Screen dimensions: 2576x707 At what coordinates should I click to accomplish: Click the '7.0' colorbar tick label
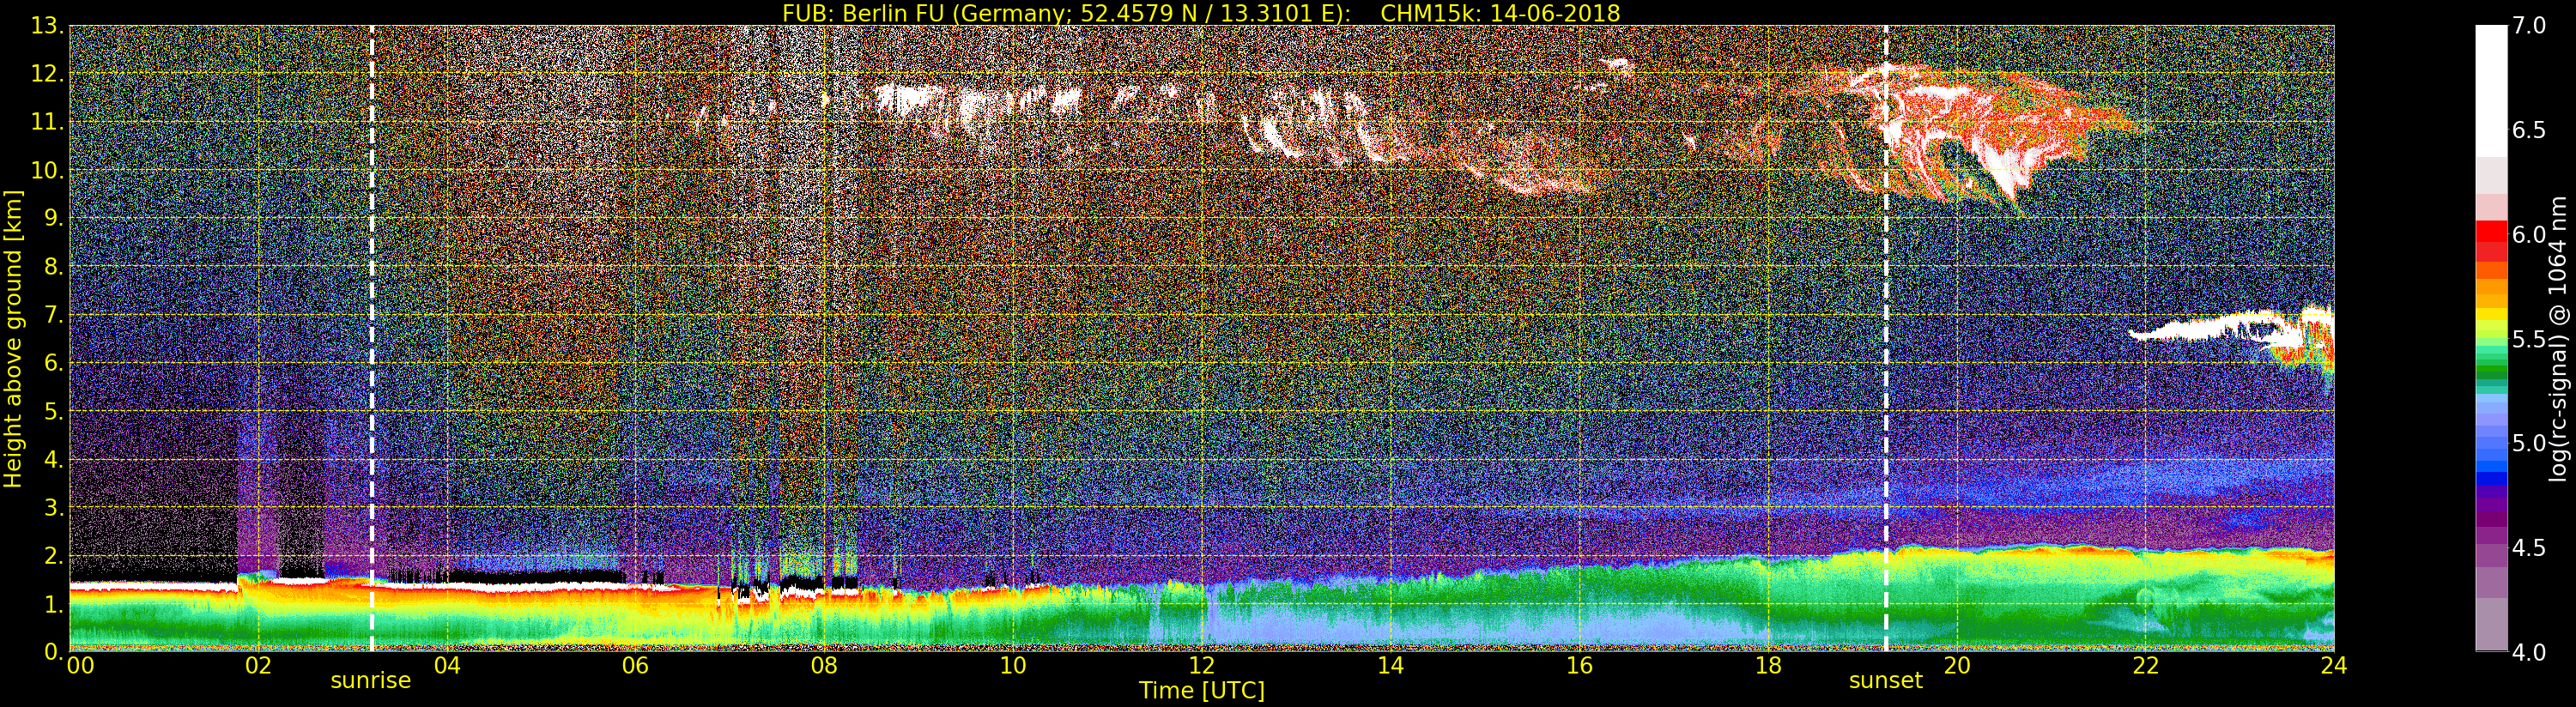pos(2527,25)
